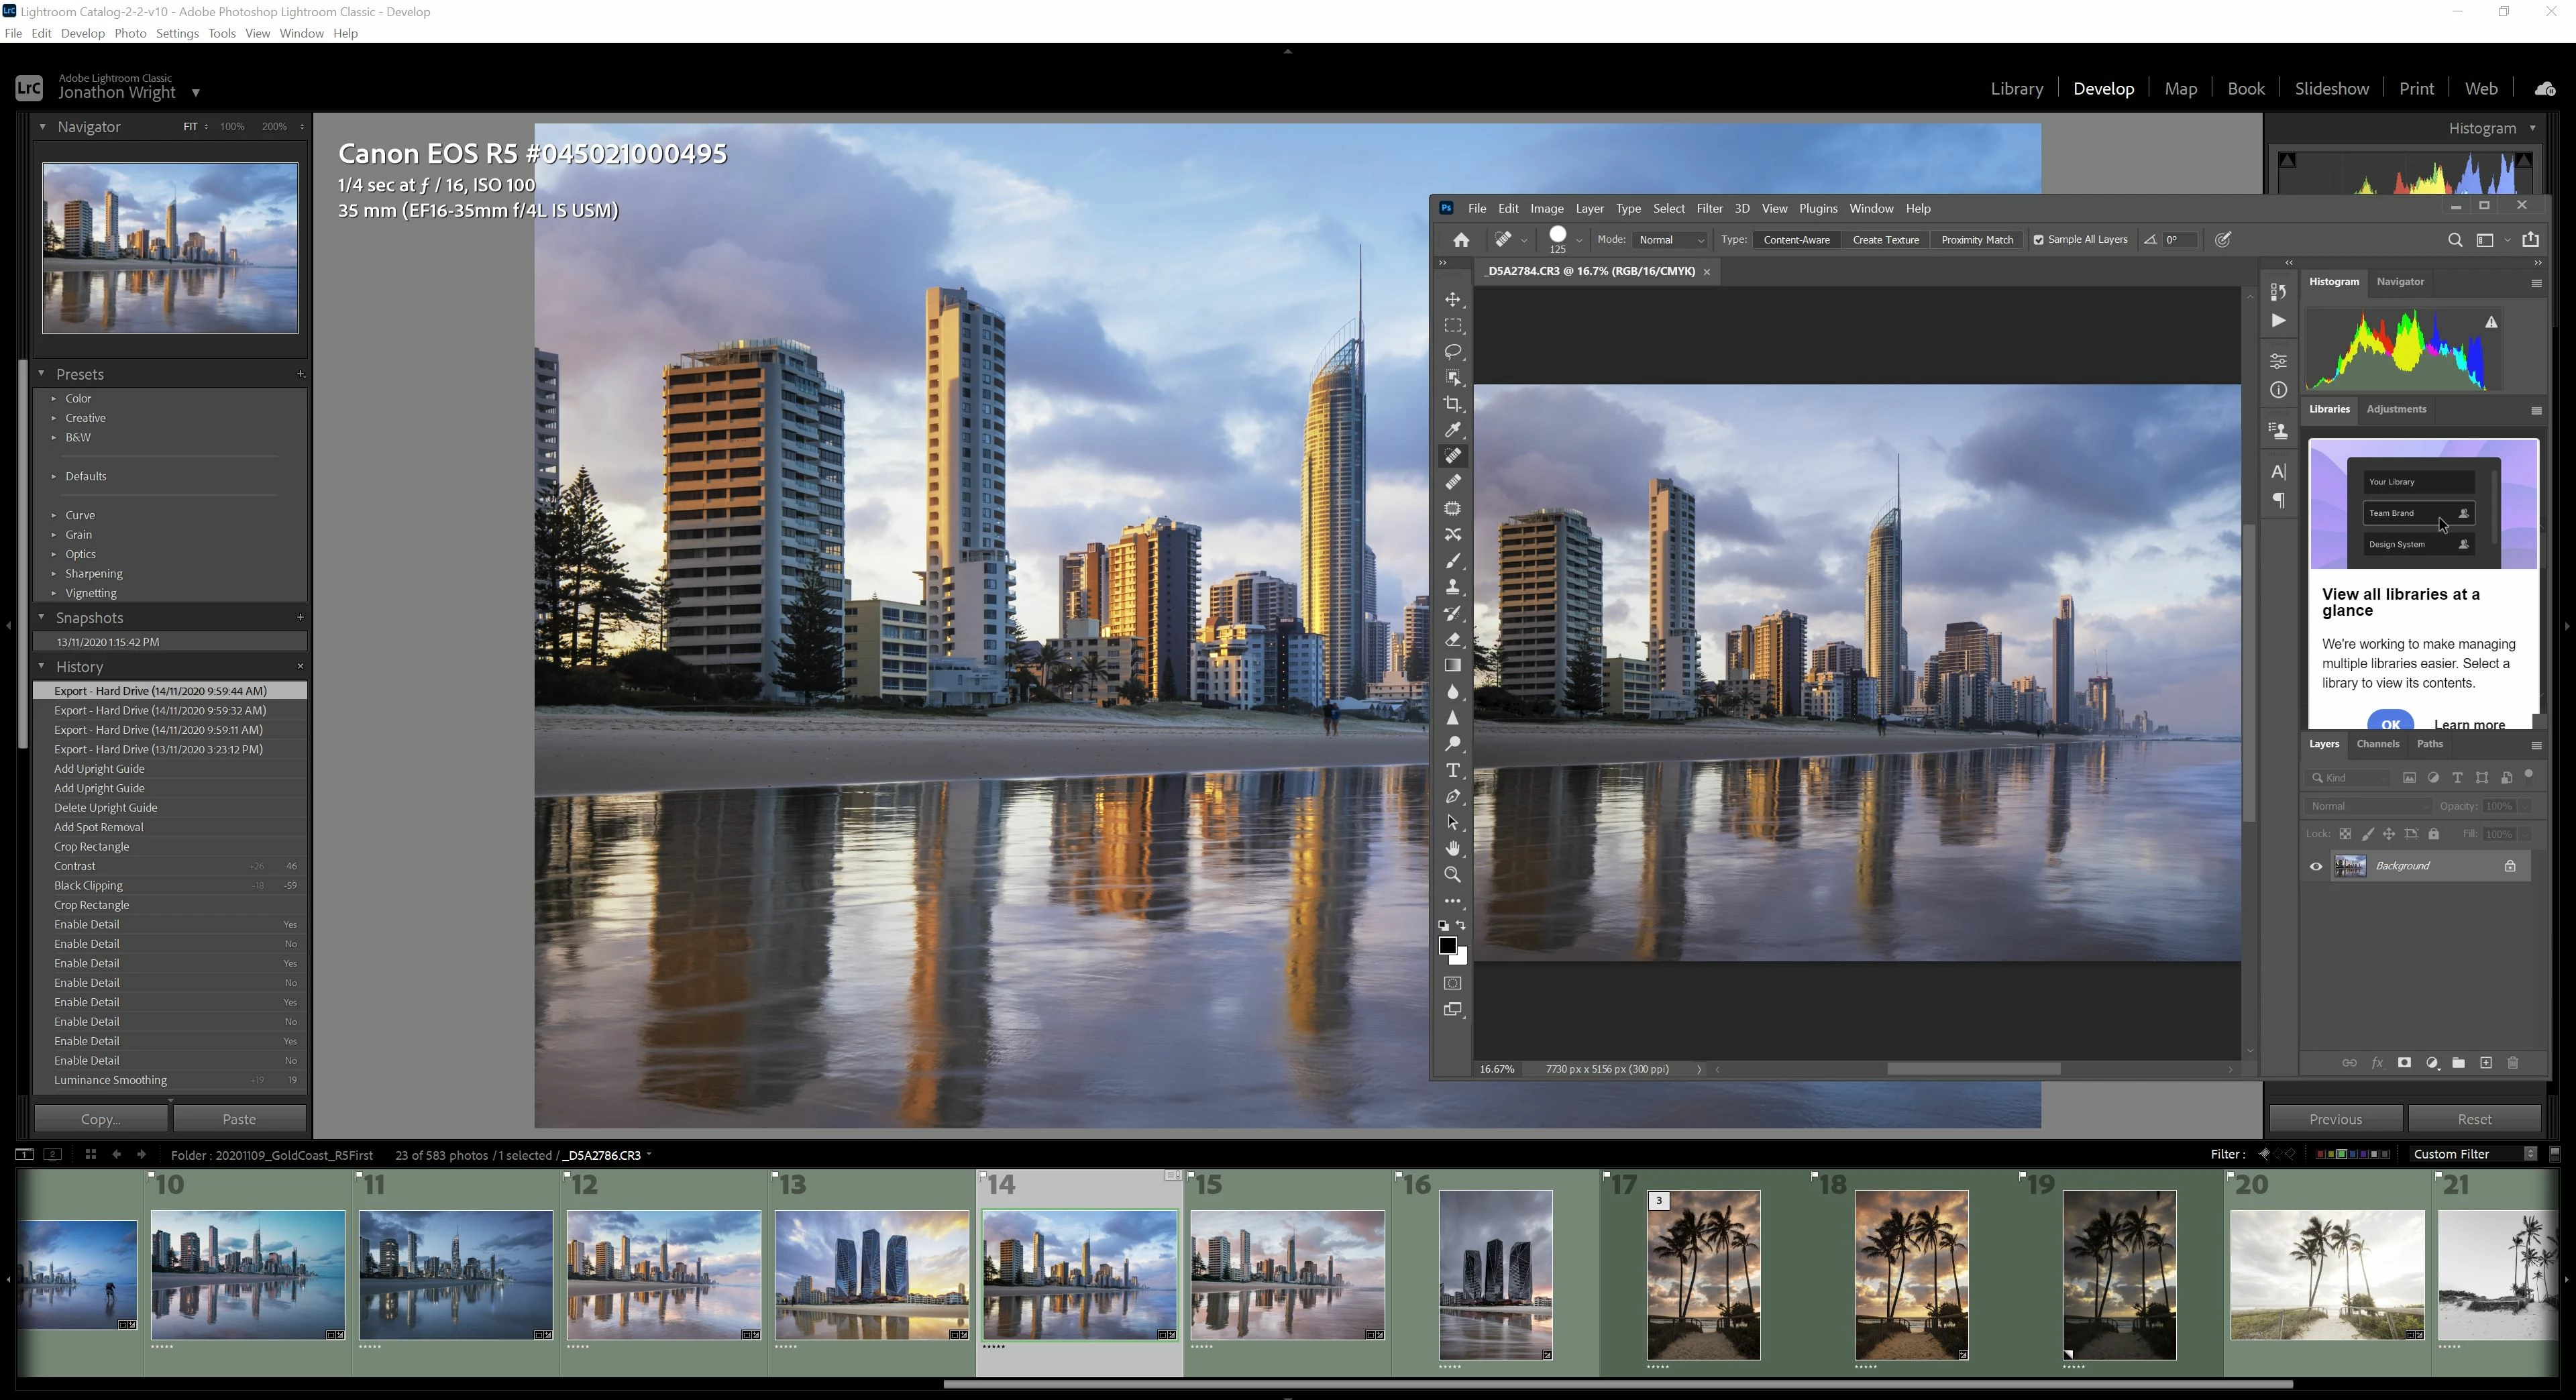The image size is (2576, 1400).
Task: Click the Photoshop home icon
Action: 1461,240
